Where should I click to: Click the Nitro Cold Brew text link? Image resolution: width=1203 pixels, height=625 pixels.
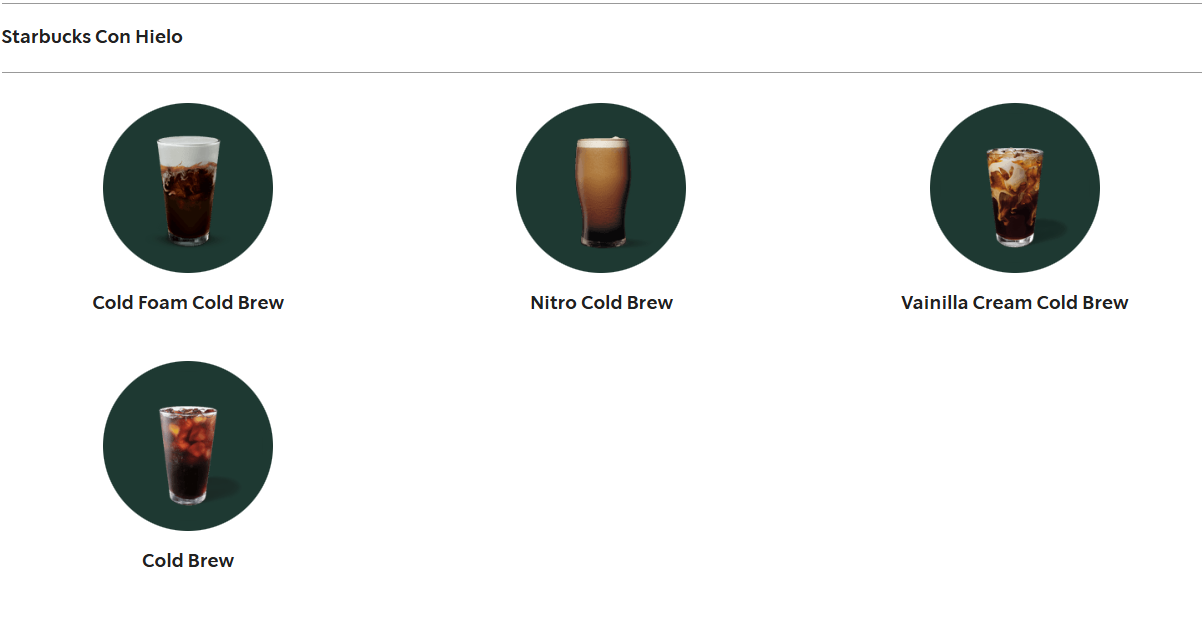point(601,303)
